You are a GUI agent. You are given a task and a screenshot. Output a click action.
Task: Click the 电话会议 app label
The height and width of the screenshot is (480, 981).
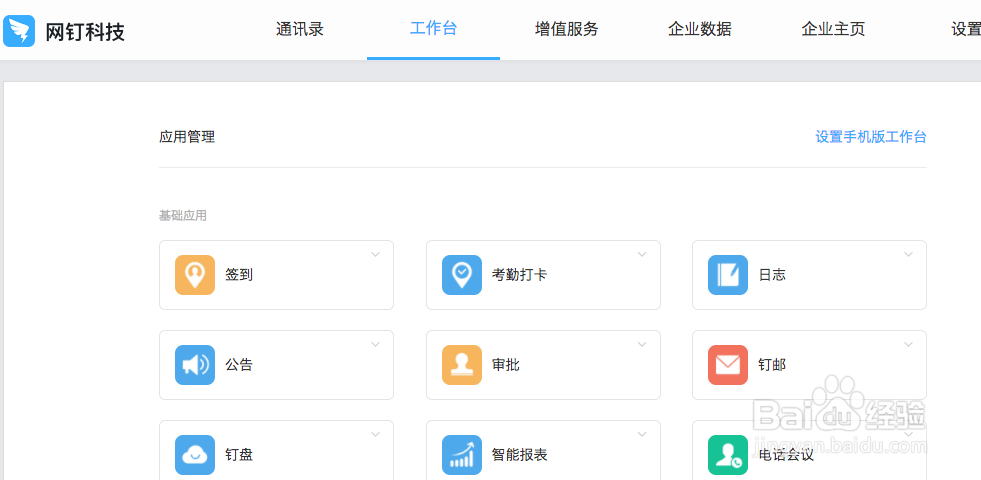click(x=786, y=455)
